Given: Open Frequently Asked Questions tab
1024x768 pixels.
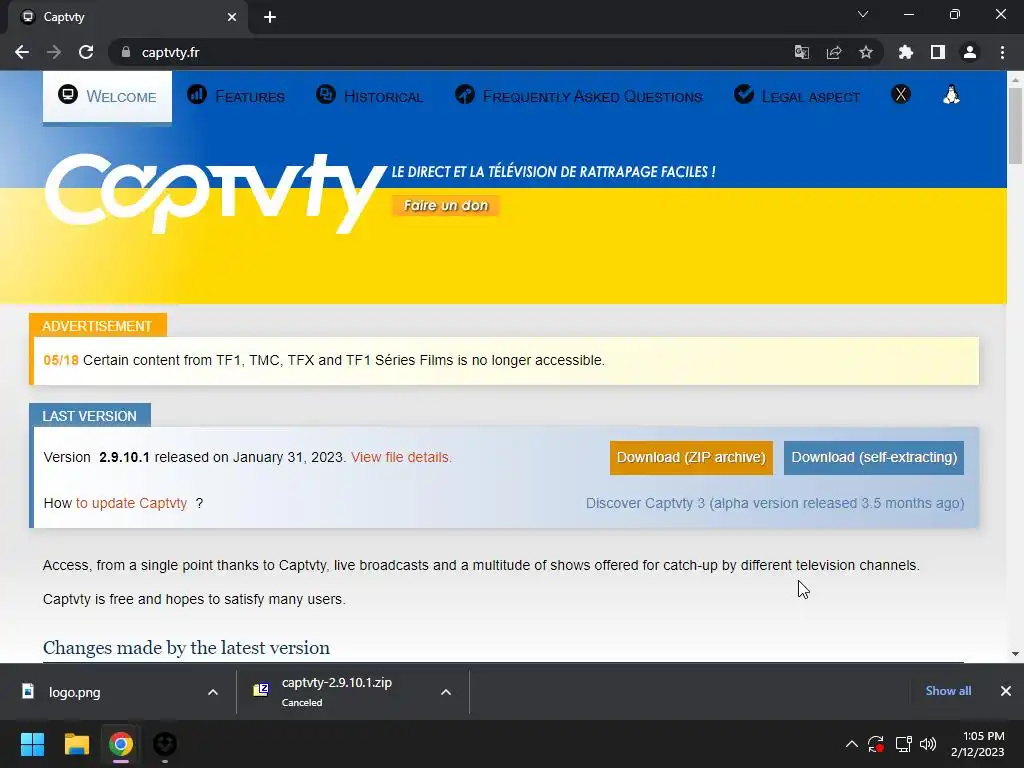Looking at the screenshot, I should [579, 96].
